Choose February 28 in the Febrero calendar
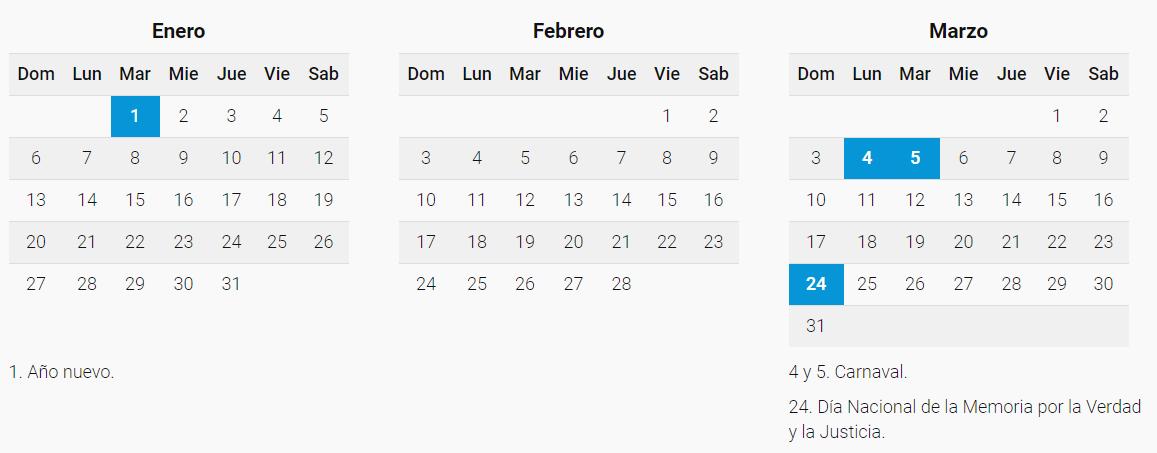The height and width of the screenshot is (453, 1157). [621, 284]
